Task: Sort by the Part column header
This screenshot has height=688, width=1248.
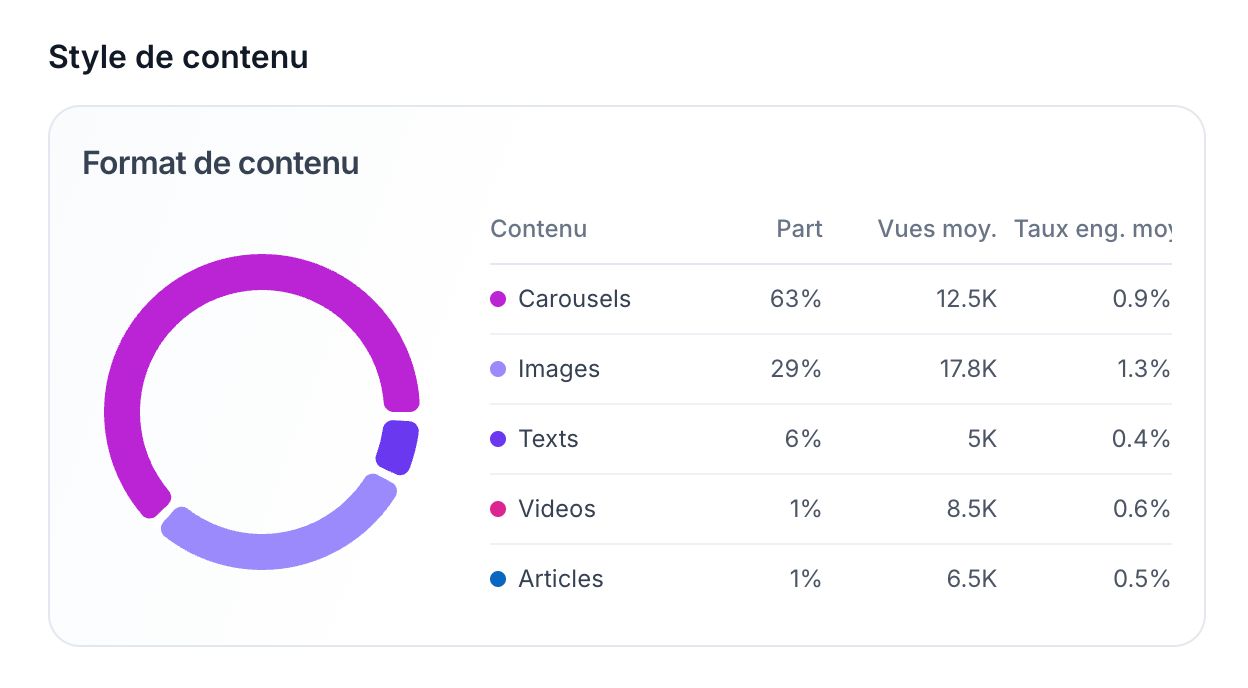Action: [799, 229]
